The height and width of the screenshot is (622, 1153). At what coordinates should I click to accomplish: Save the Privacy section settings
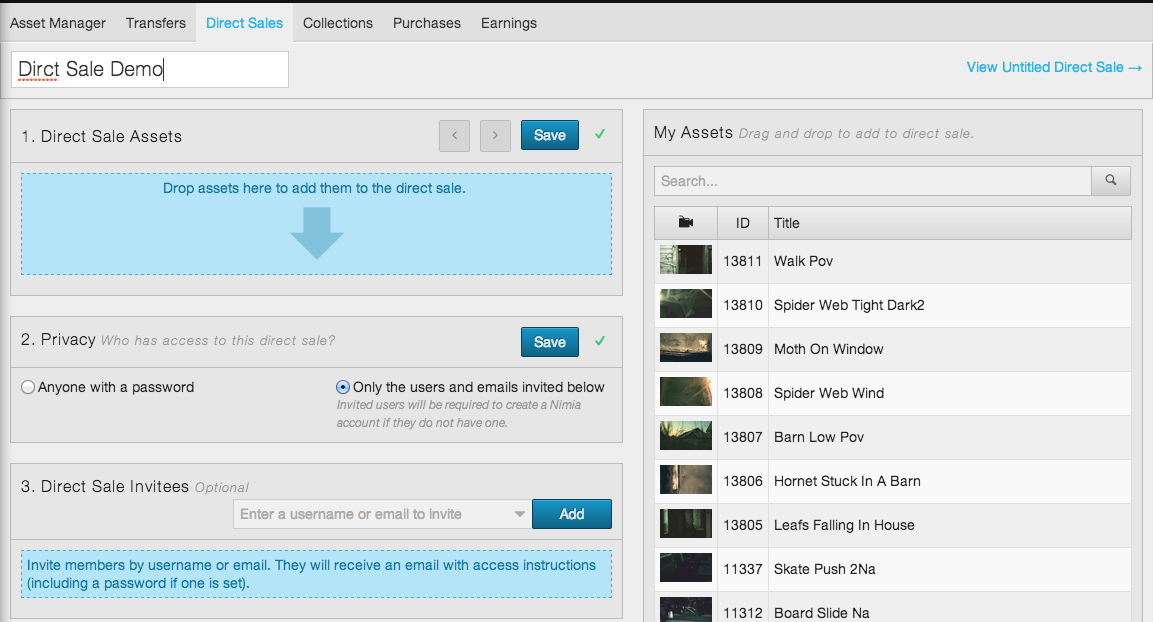[x=549, y=342]
